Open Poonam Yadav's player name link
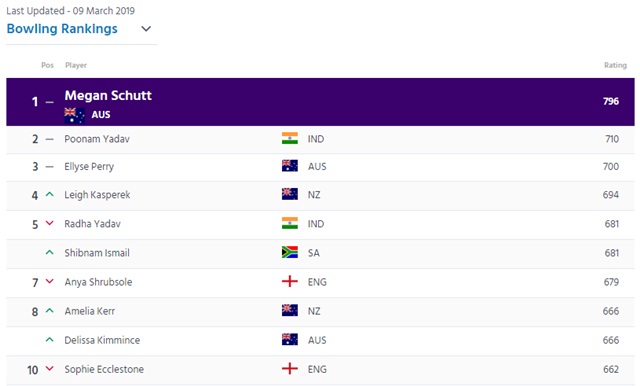Screen dimensions: 640x386 pos(97,139)
